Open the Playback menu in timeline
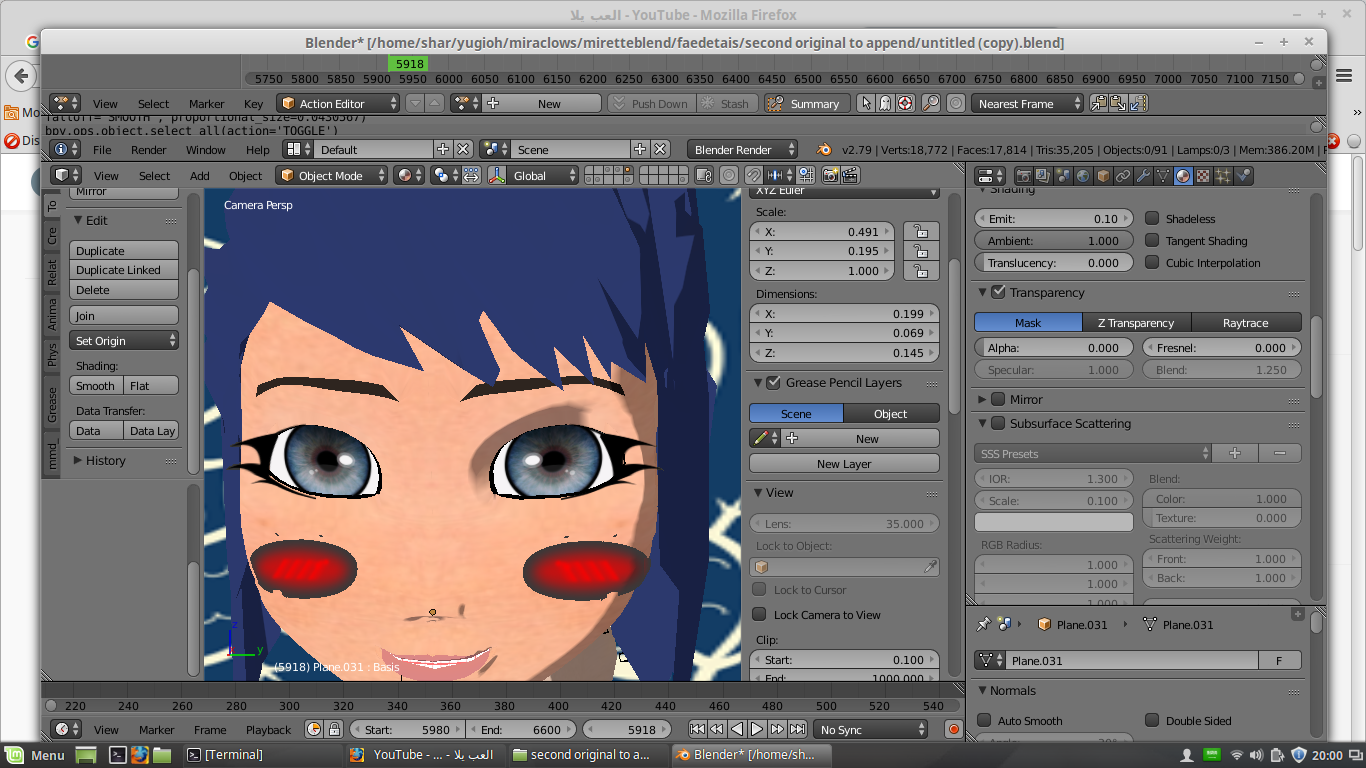This screenshot has width=1366, height=768. click(268, 730)
